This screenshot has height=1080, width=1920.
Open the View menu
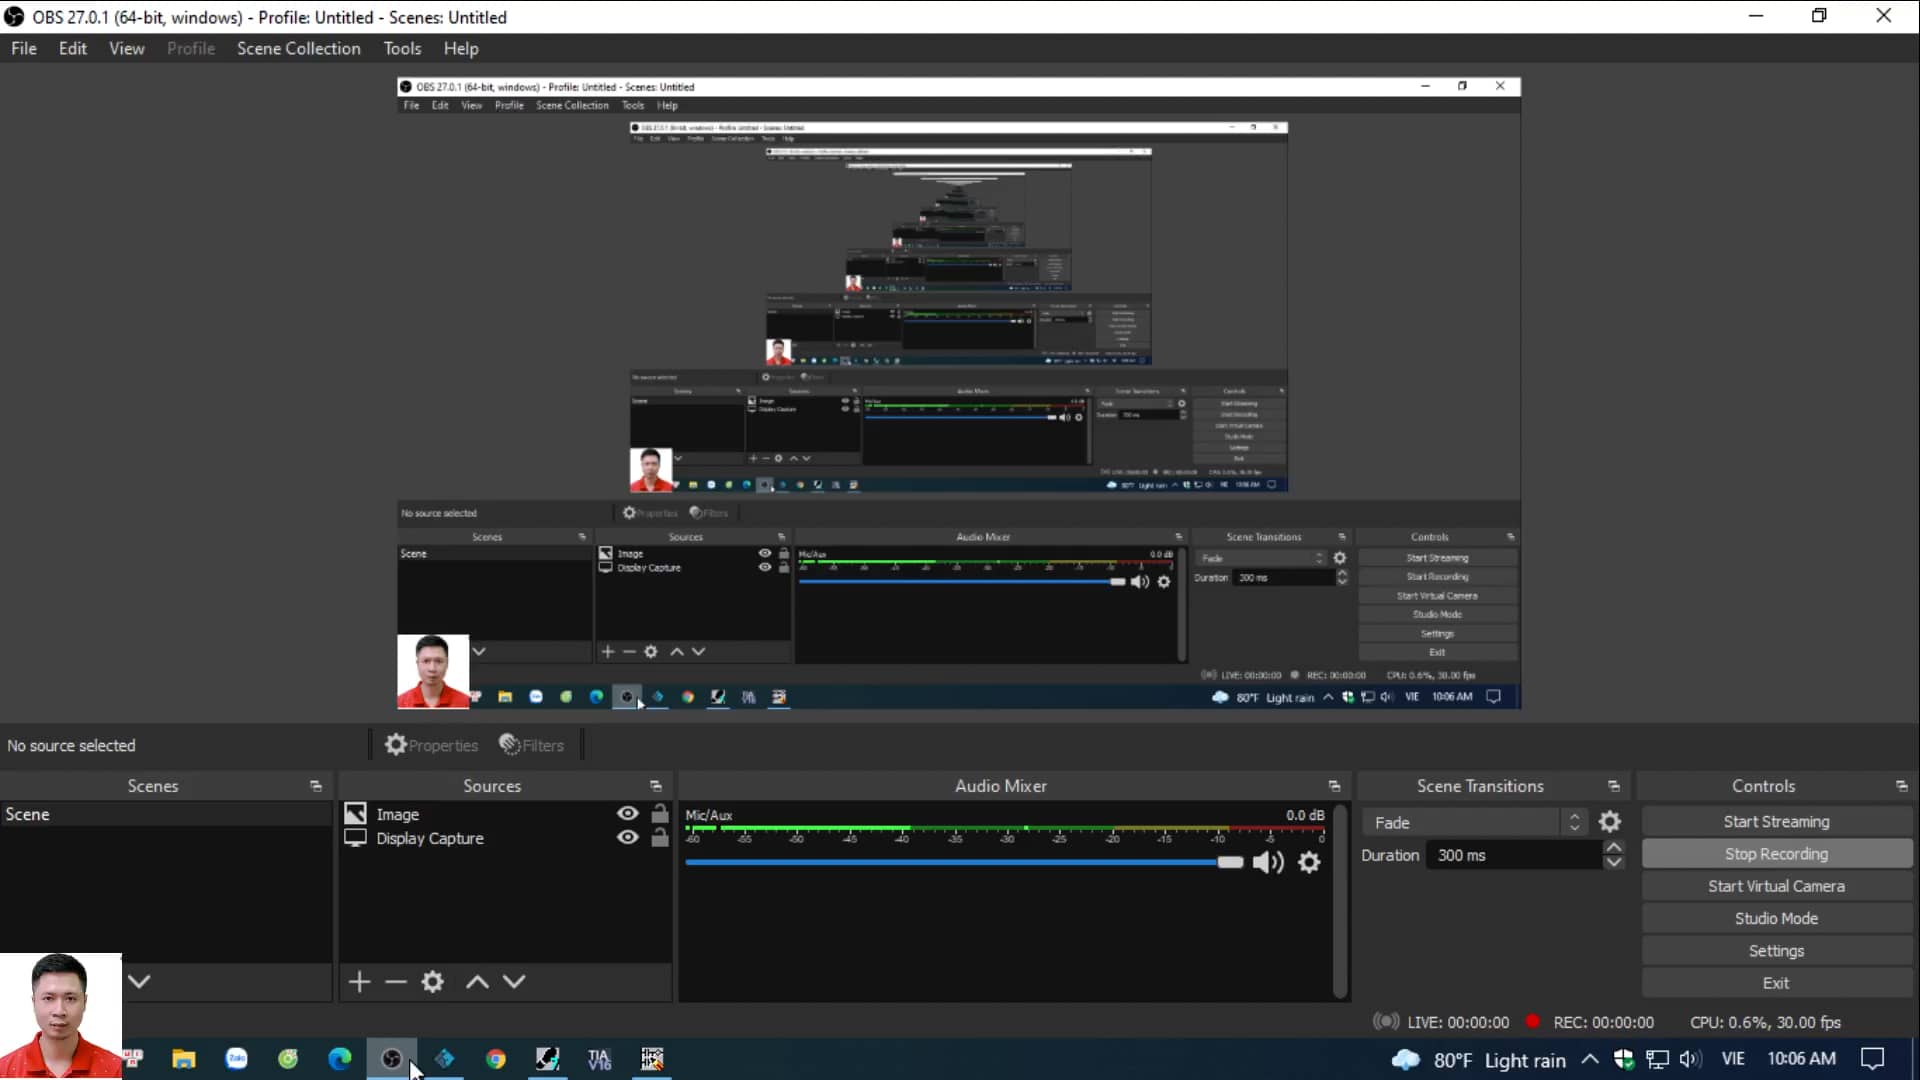tap(127, 48)
